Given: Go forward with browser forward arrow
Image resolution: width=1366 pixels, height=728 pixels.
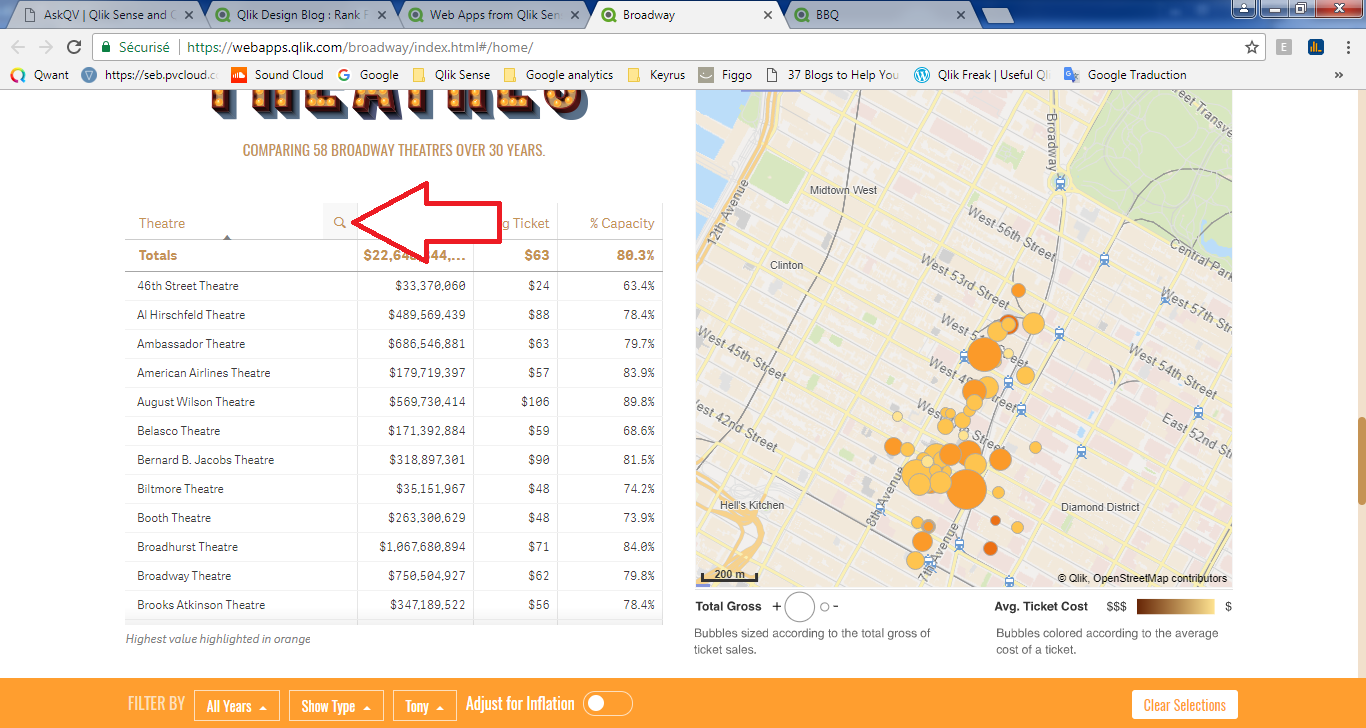Looking at the screenshot, I should click(x=45, y=47).
